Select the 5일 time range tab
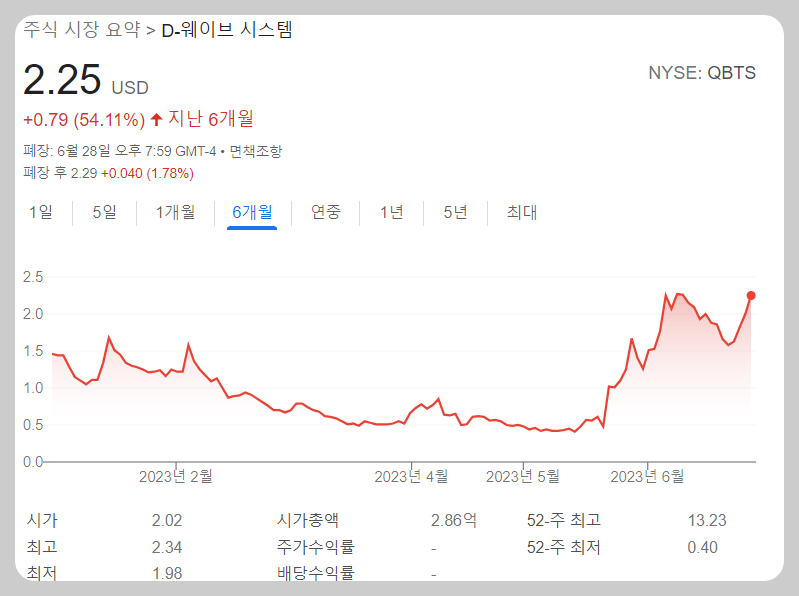 (x=104, y=212)
